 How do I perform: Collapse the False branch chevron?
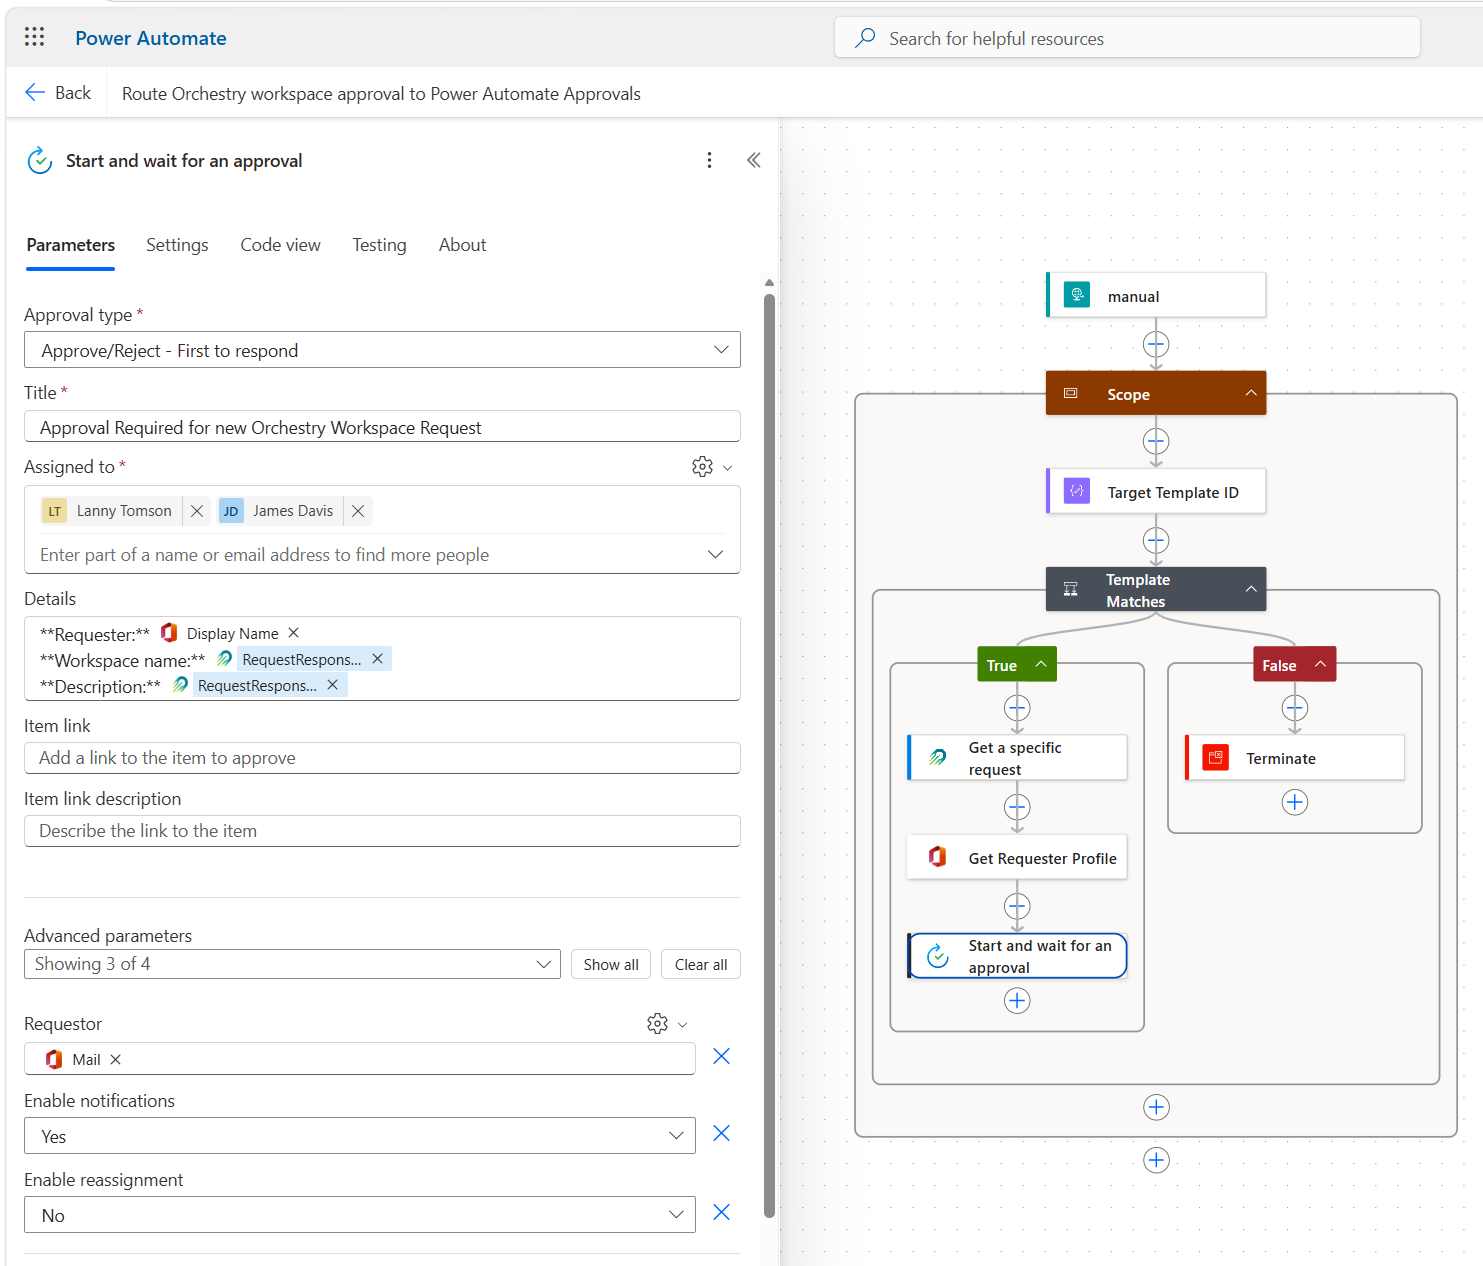[1320, 664]
